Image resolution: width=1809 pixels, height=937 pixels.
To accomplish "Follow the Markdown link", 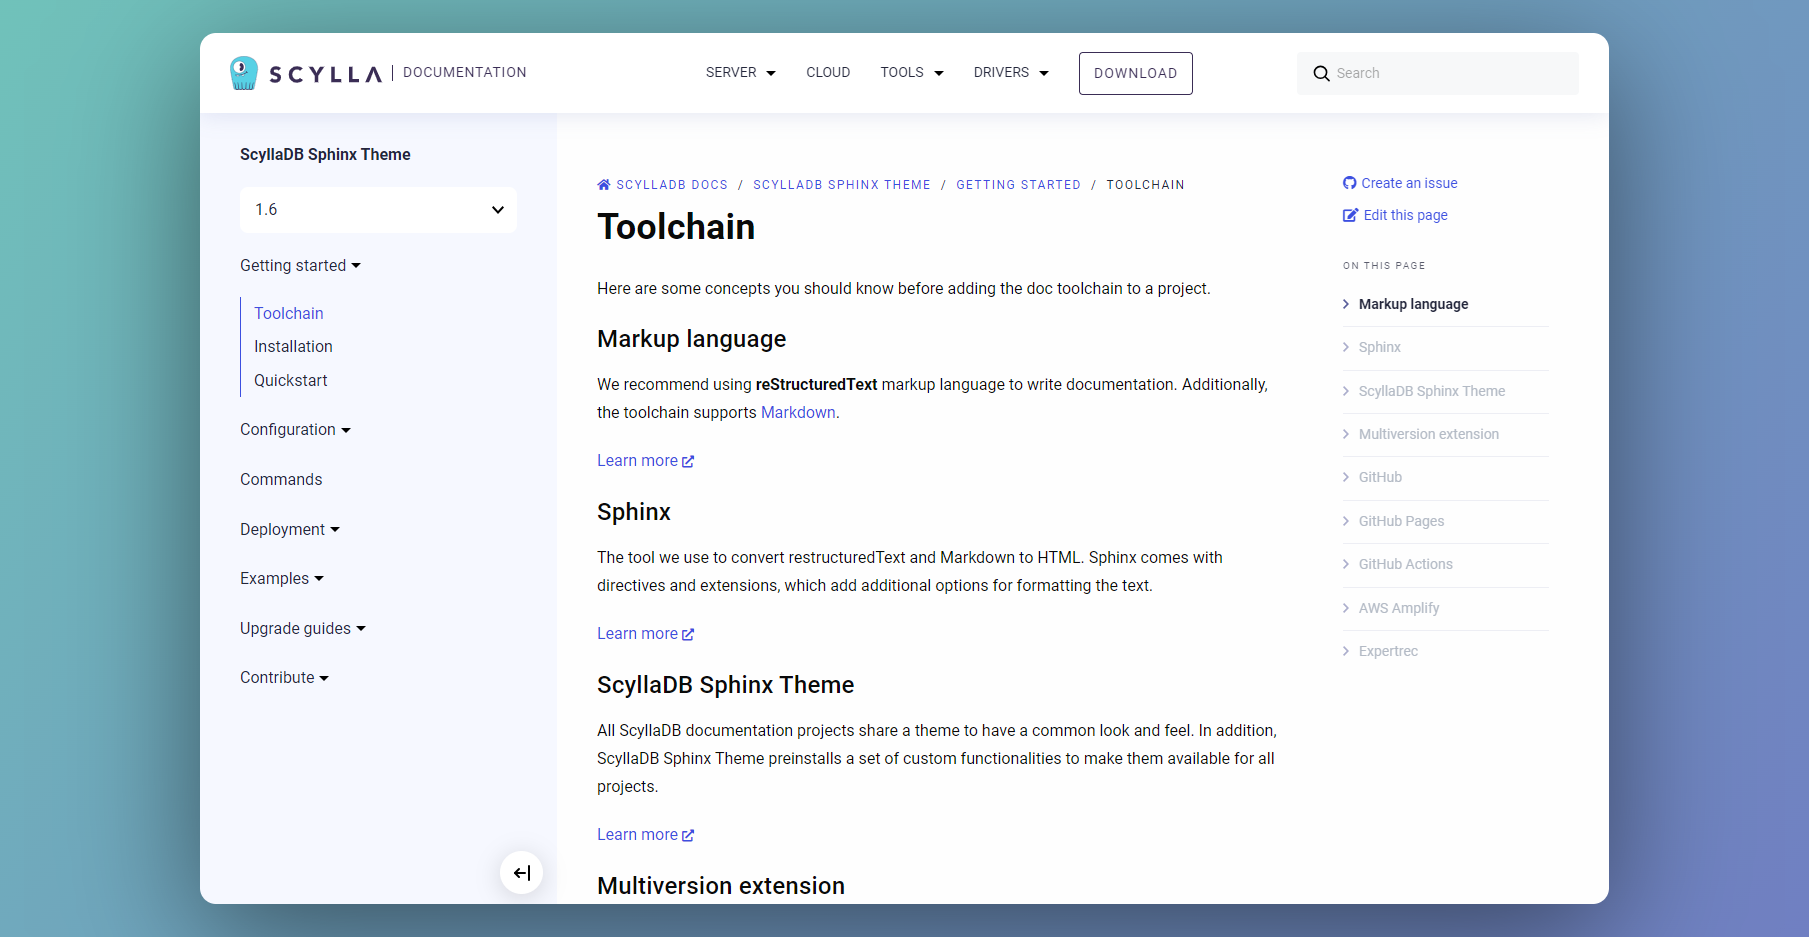I will [x=798, y=412].
